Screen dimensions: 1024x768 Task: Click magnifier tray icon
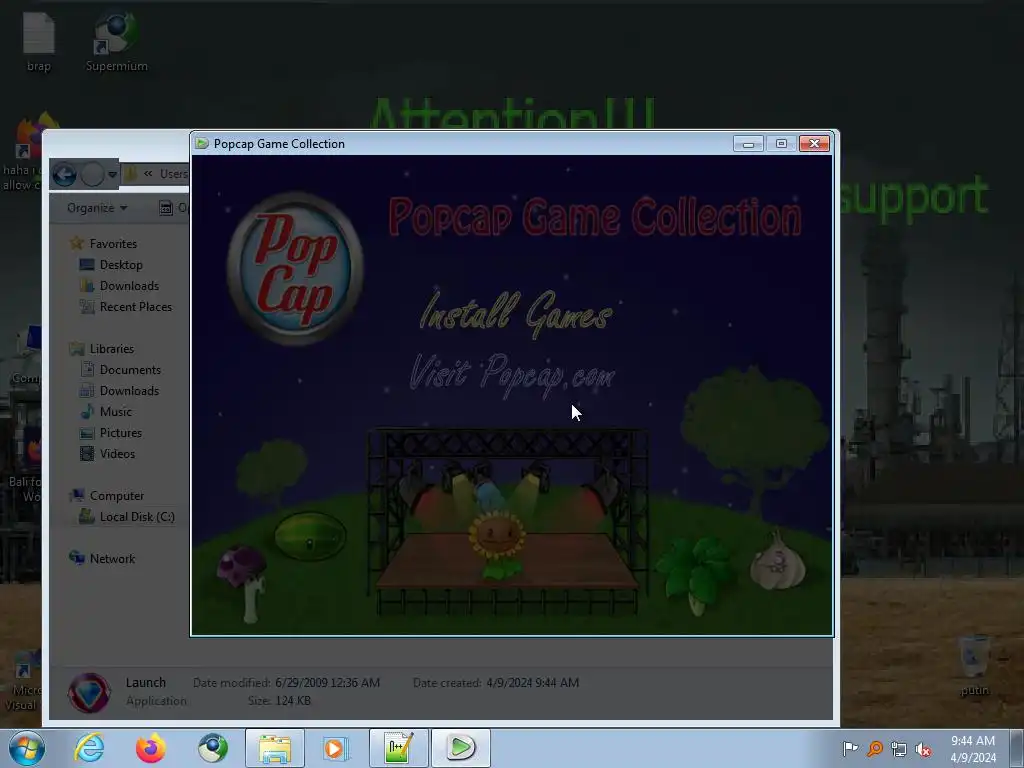[x=875, y=748]
